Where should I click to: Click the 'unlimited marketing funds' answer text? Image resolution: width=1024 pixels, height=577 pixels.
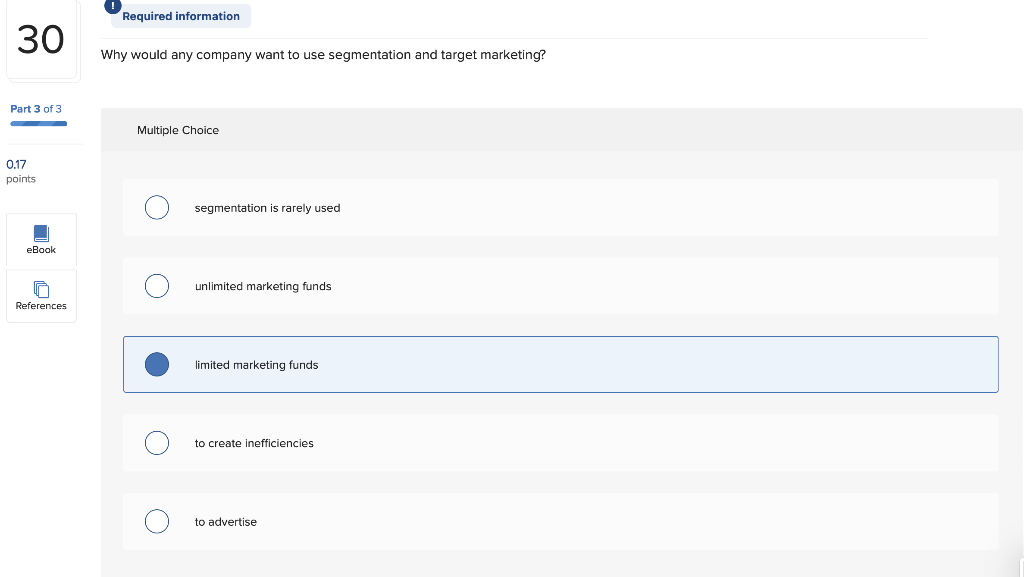point(263,286)
